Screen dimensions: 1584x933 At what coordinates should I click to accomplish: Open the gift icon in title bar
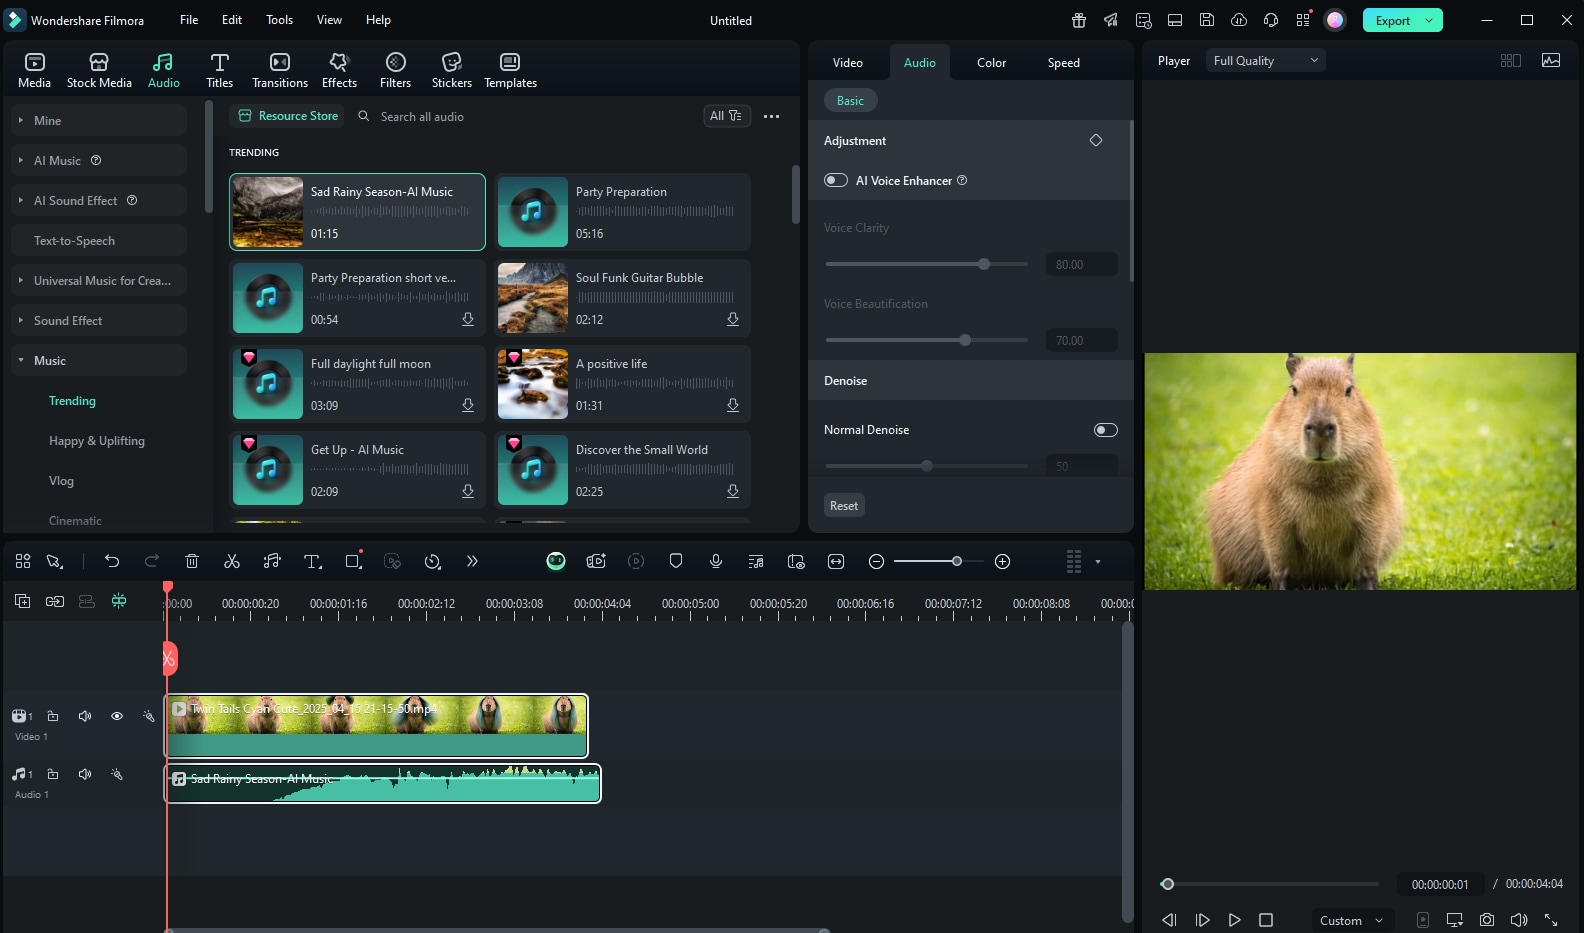click(x=1079, y=20)
